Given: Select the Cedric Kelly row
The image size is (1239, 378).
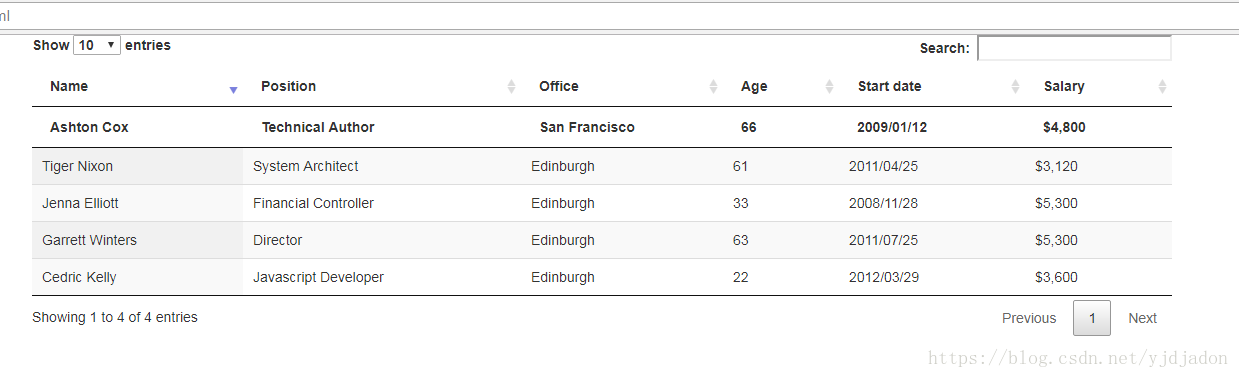Looking at the screenshot, I should click(602, 277).
